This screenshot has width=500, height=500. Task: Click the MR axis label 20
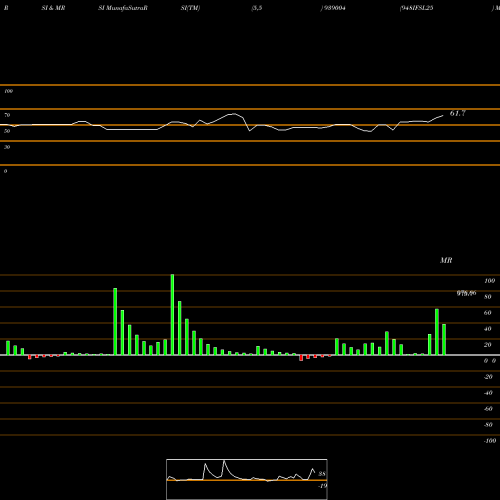488,345
